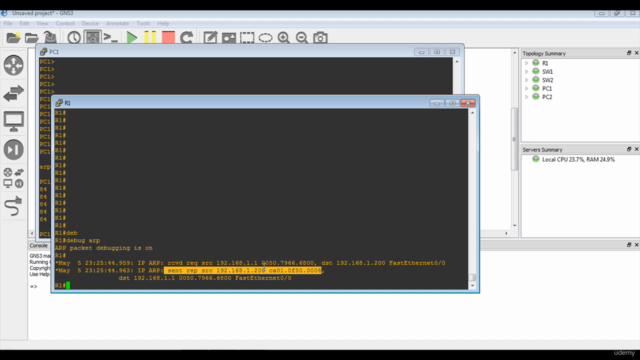
Task: Undock the Servers Summary panel
Action: [x=629, y=149]
